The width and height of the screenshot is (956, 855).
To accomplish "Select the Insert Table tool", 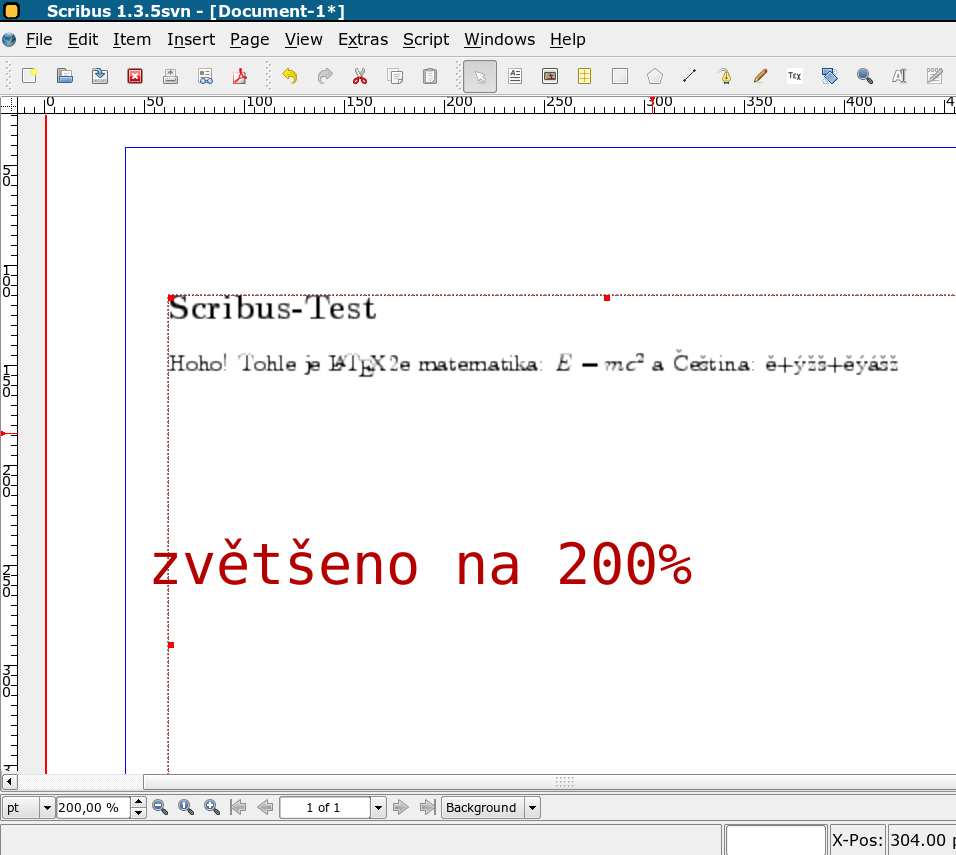I will pyautogui.click(x=584, y=76).
